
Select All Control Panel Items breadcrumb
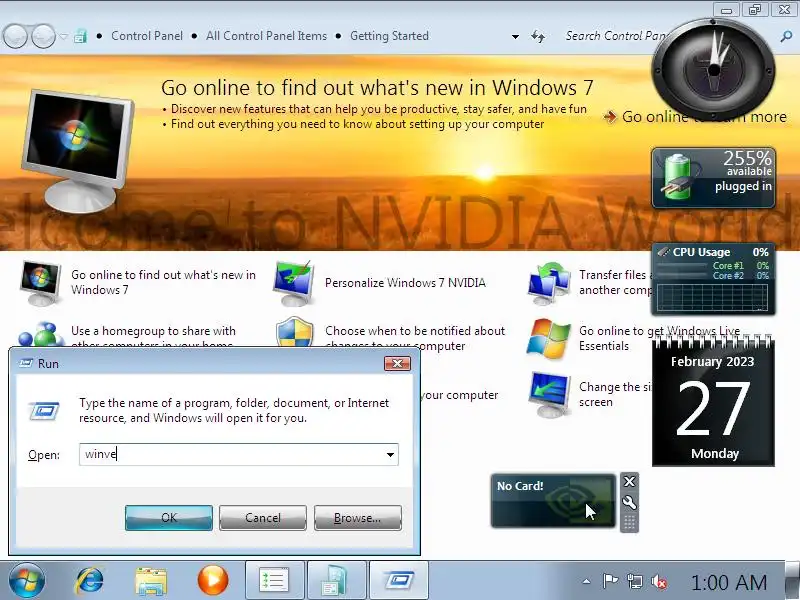pos(266,36)
